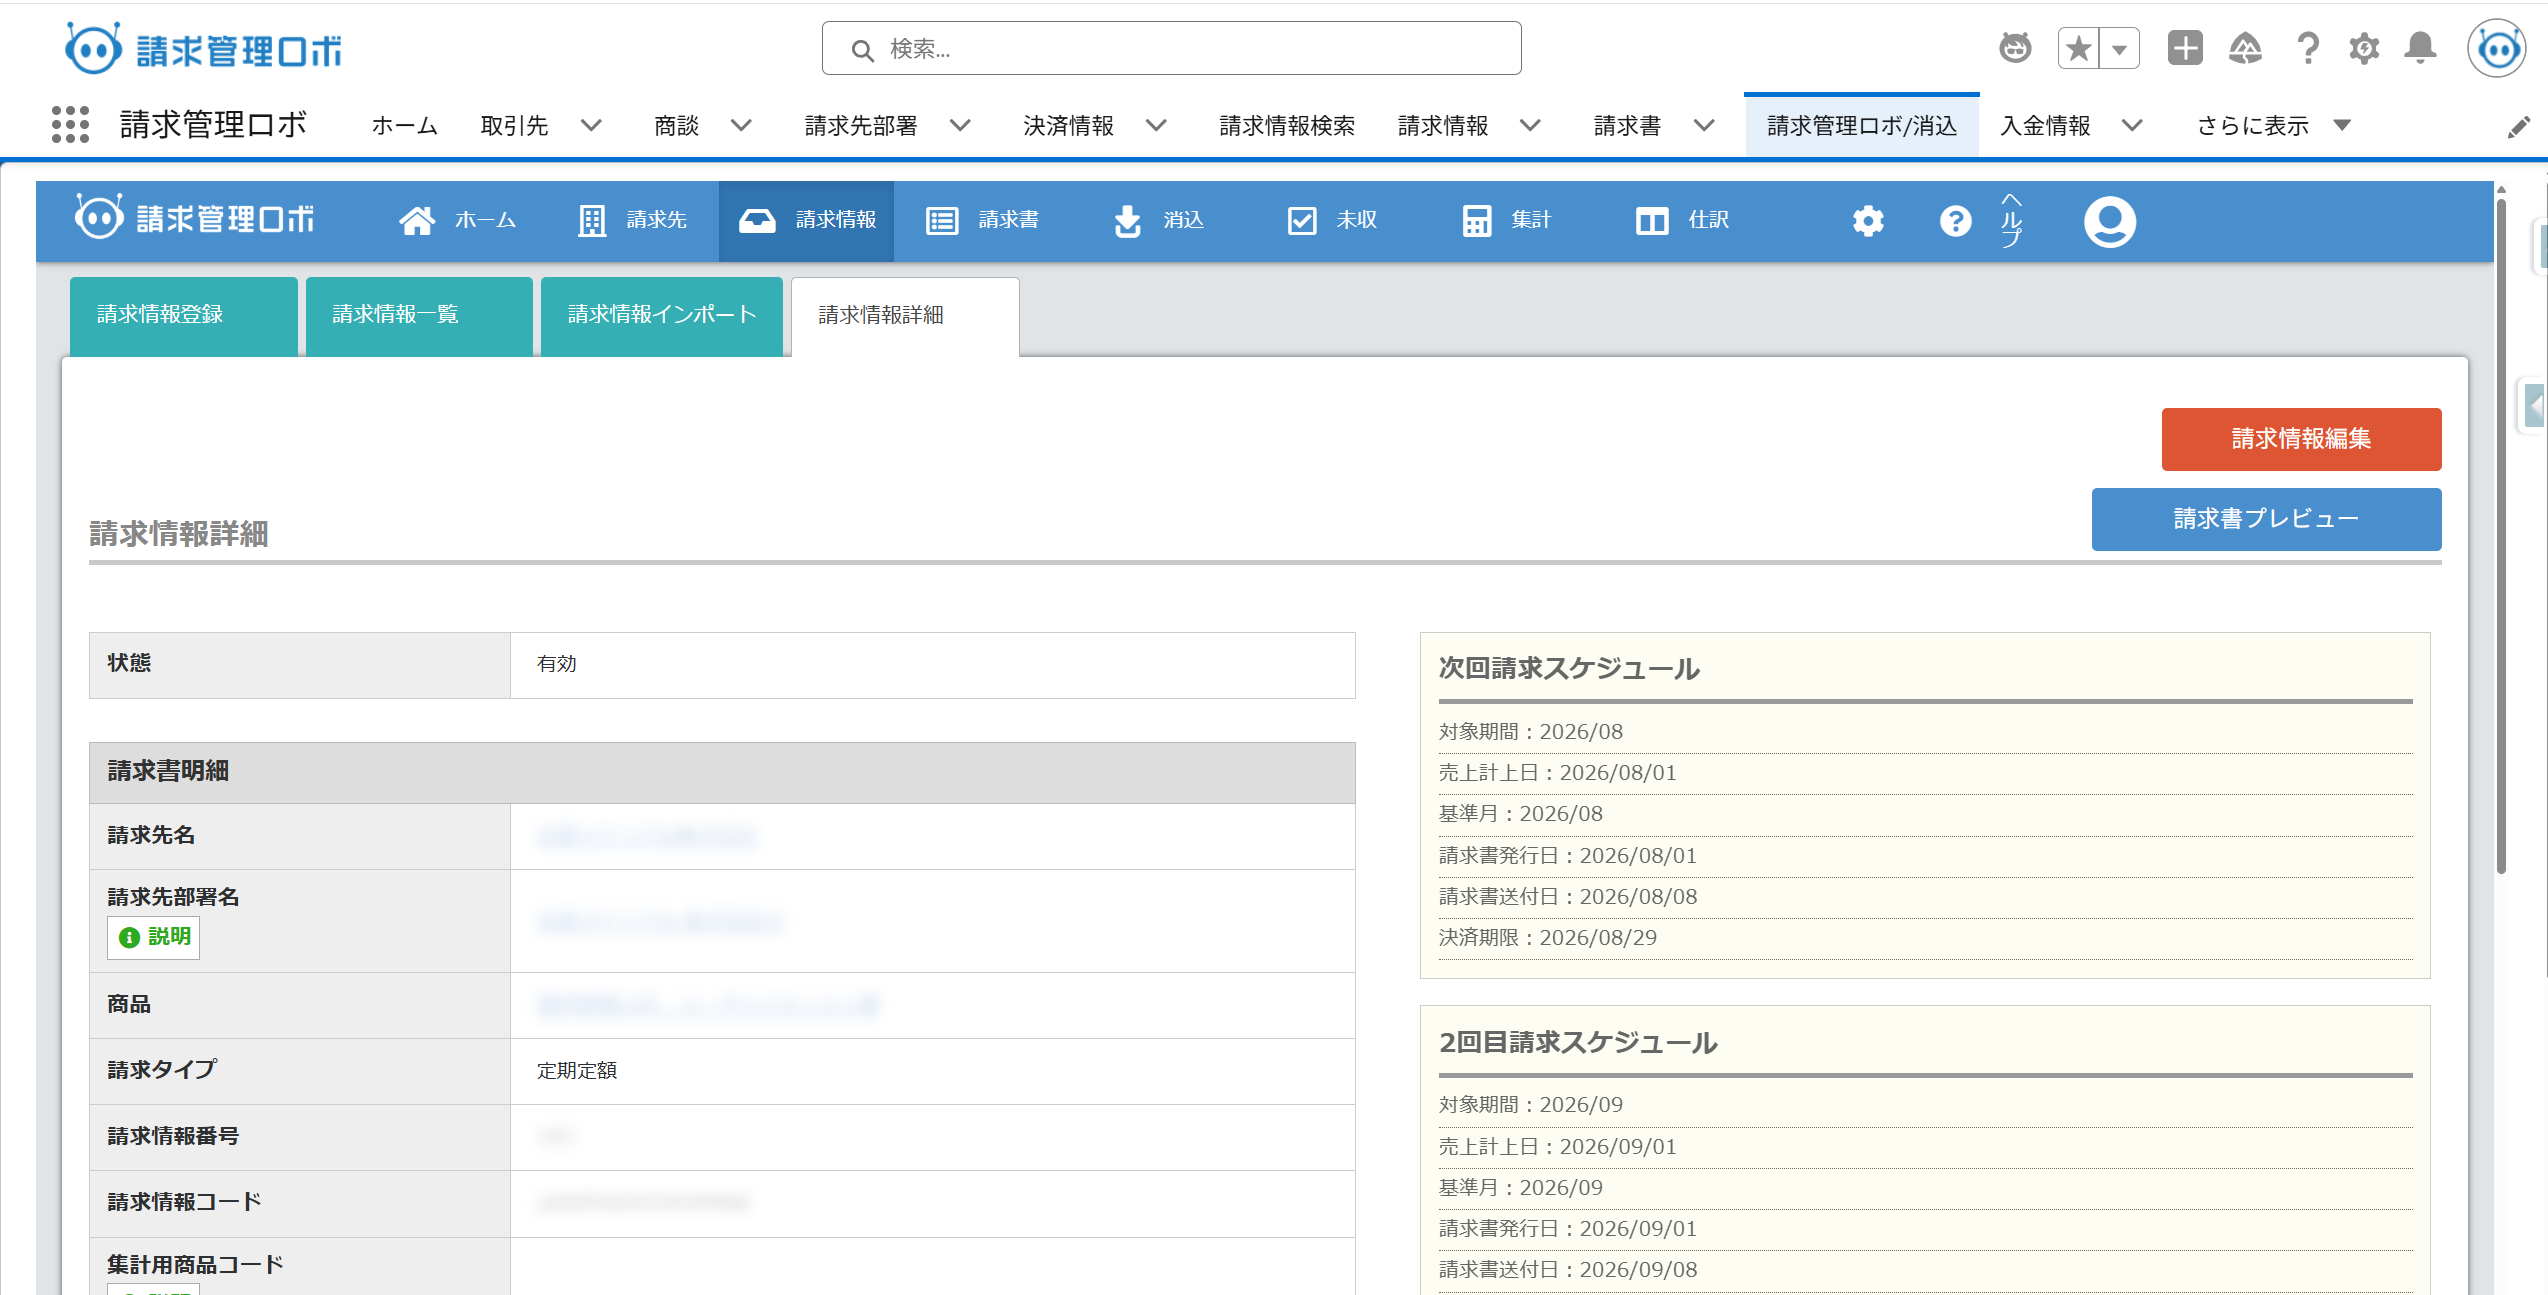
Task: Click 説明 under 請求先部署名
Action: pos(154,937)
